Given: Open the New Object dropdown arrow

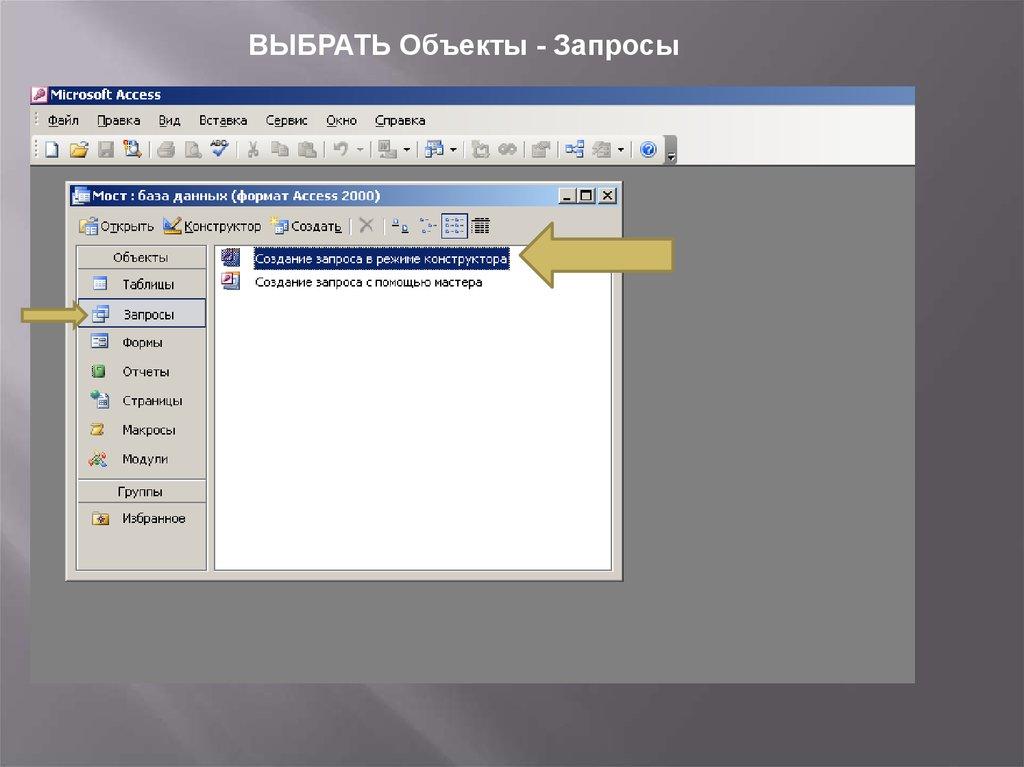Looking at the screenshot, I should click(620, 150).
